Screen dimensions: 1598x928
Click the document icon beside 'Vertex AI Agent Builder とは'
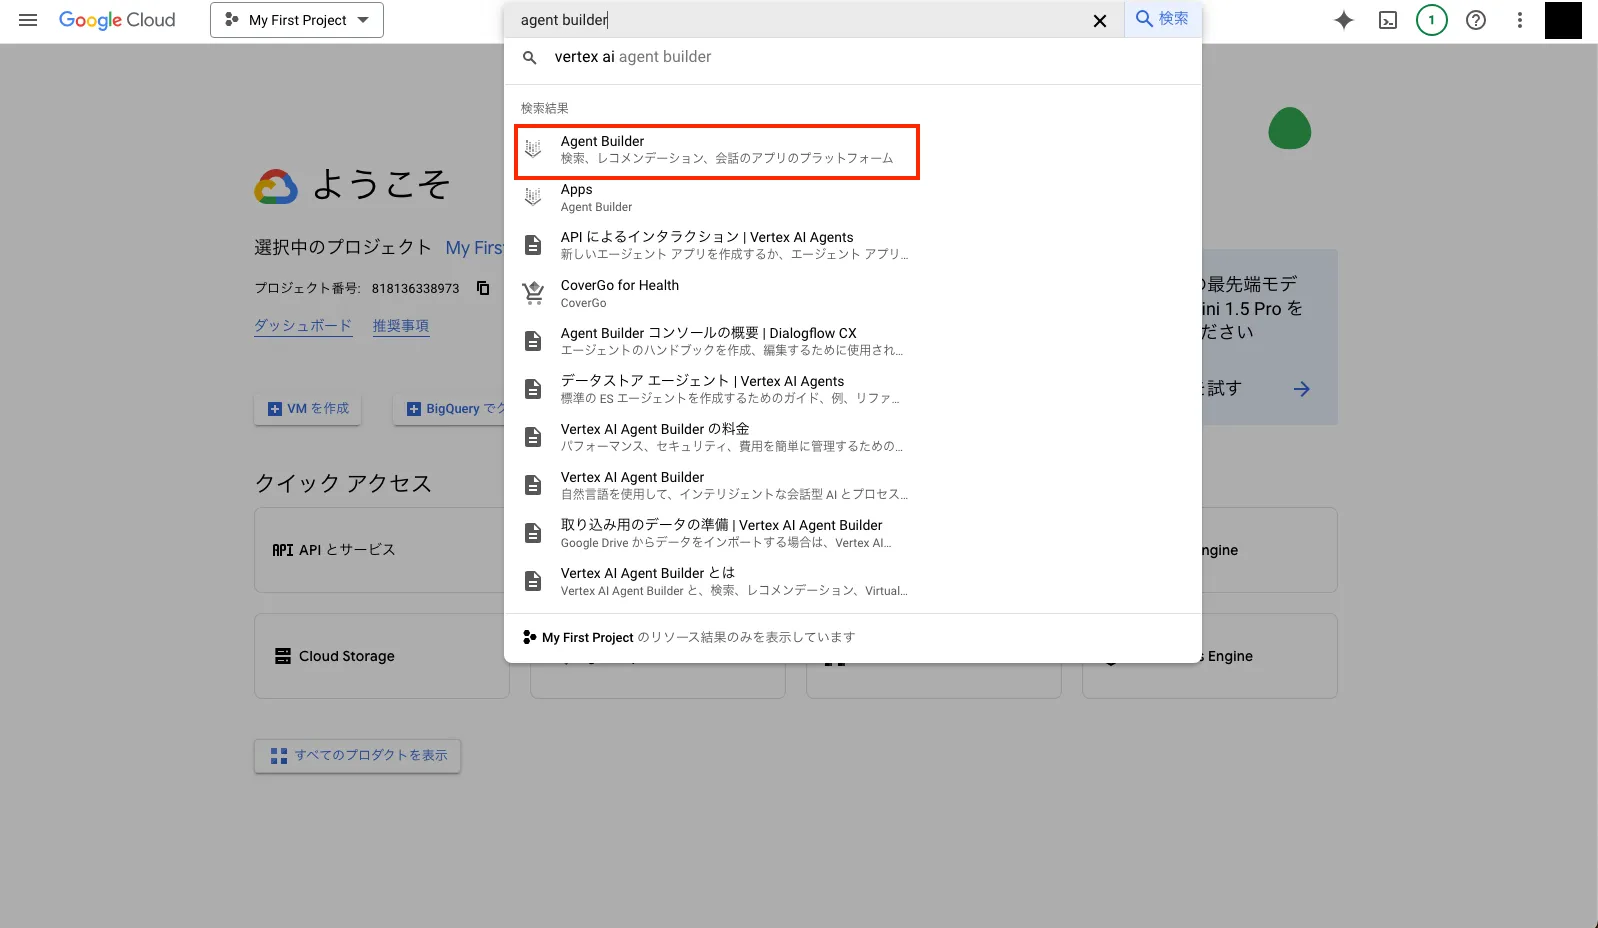point(533,581)
